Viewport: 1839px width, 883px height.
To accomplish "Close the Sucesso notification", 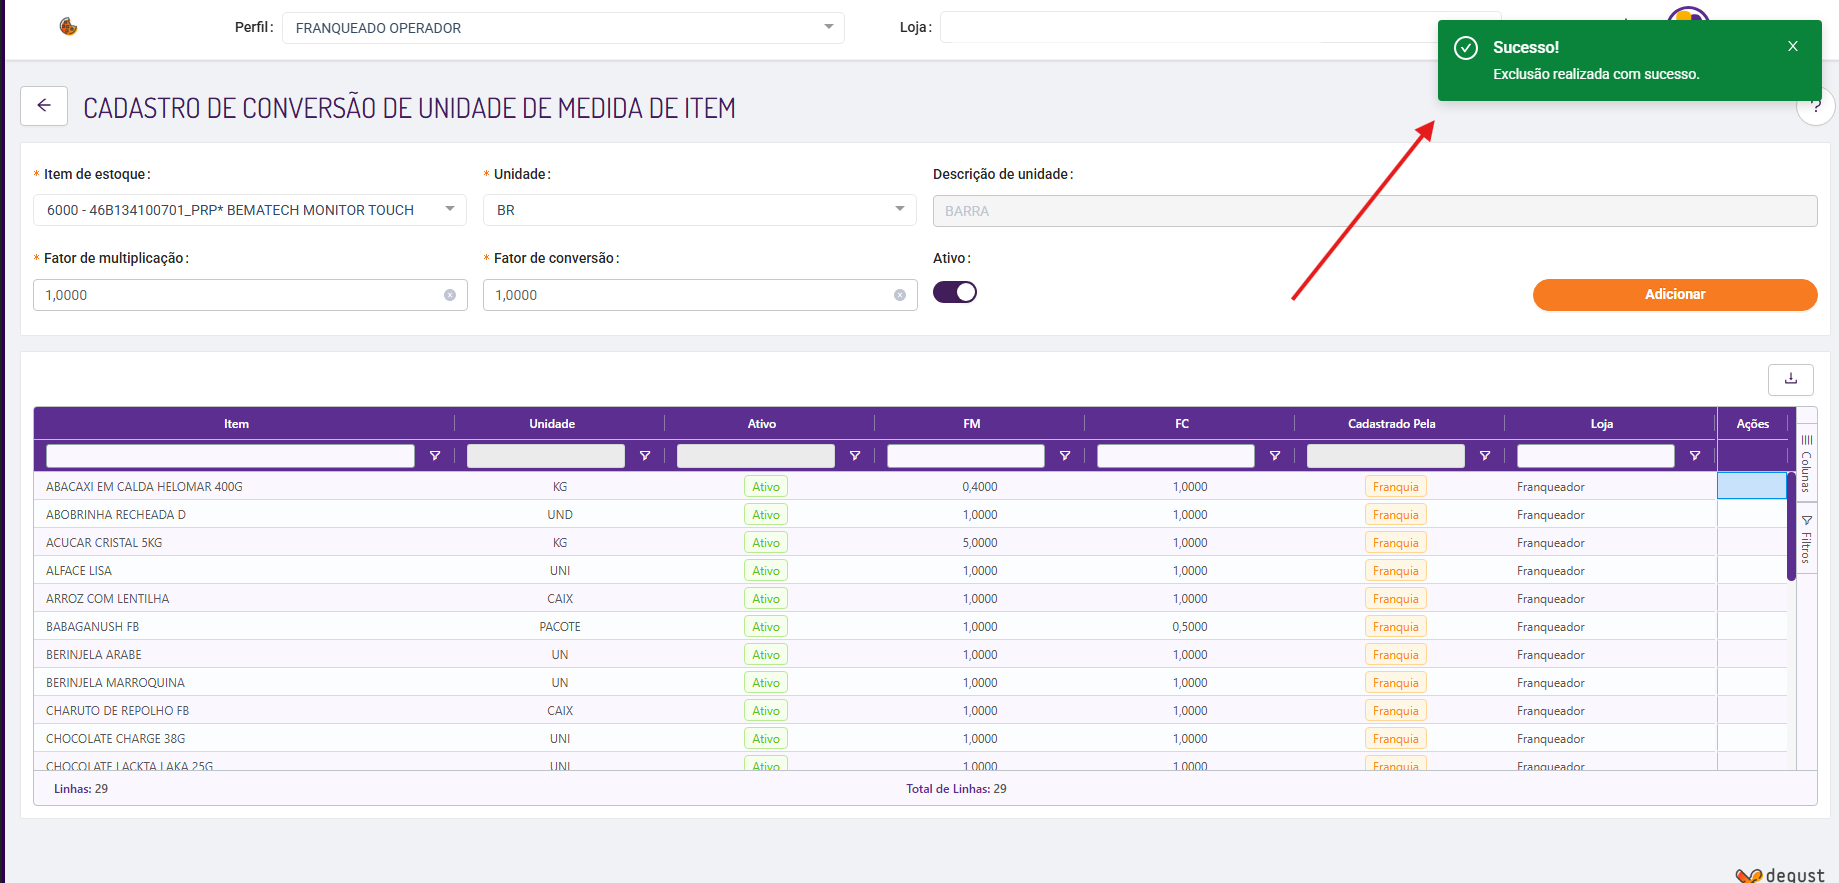I will click(1793, 46).
